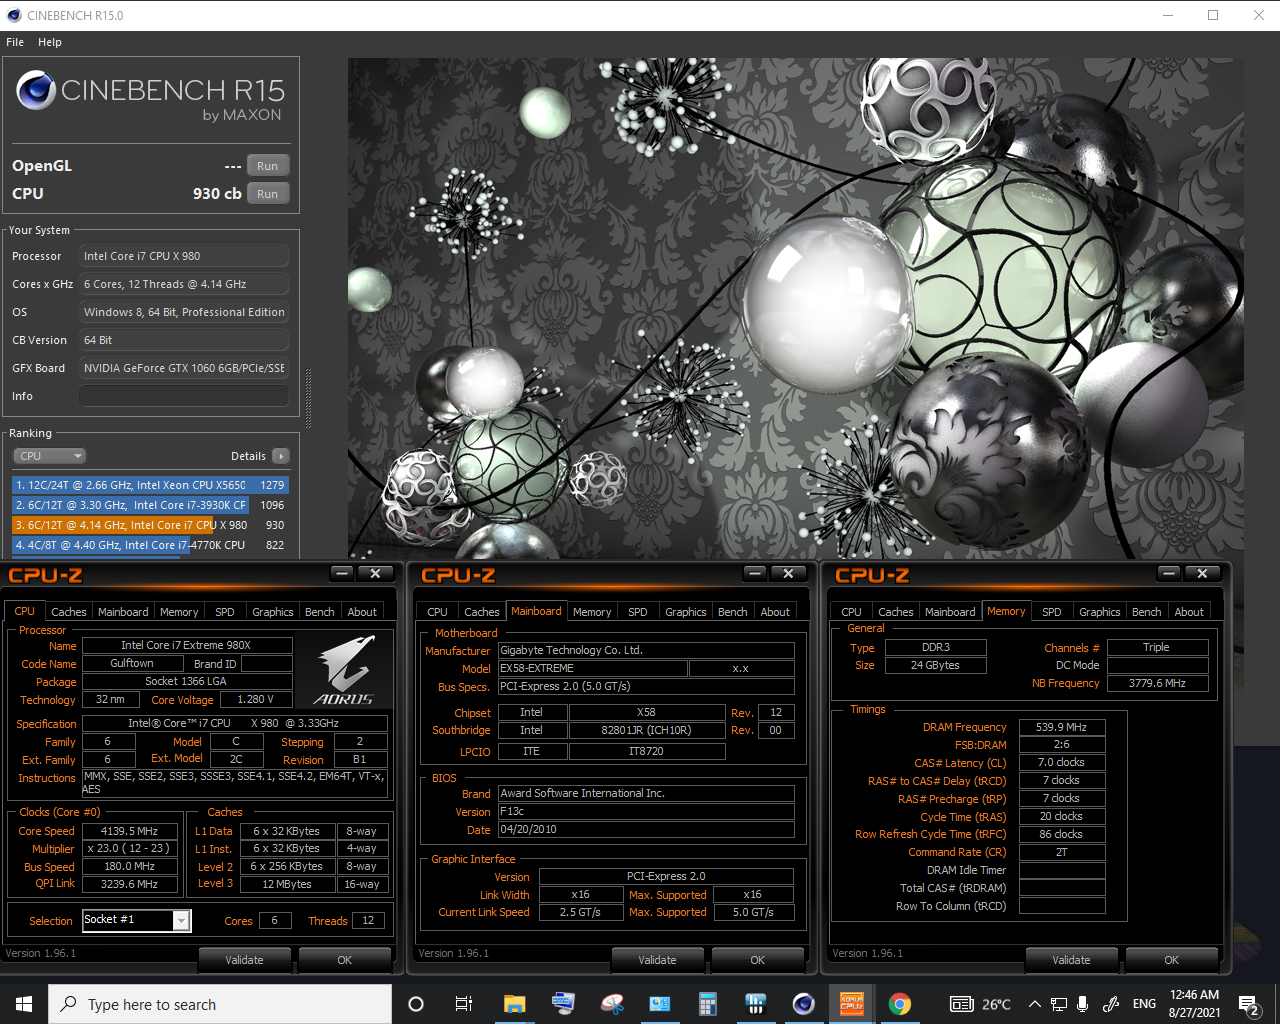Open Task View from the taskbar
The height and width of the screenshot is (1024, 1280).
pyautogui.click(x=463, y=1004)
